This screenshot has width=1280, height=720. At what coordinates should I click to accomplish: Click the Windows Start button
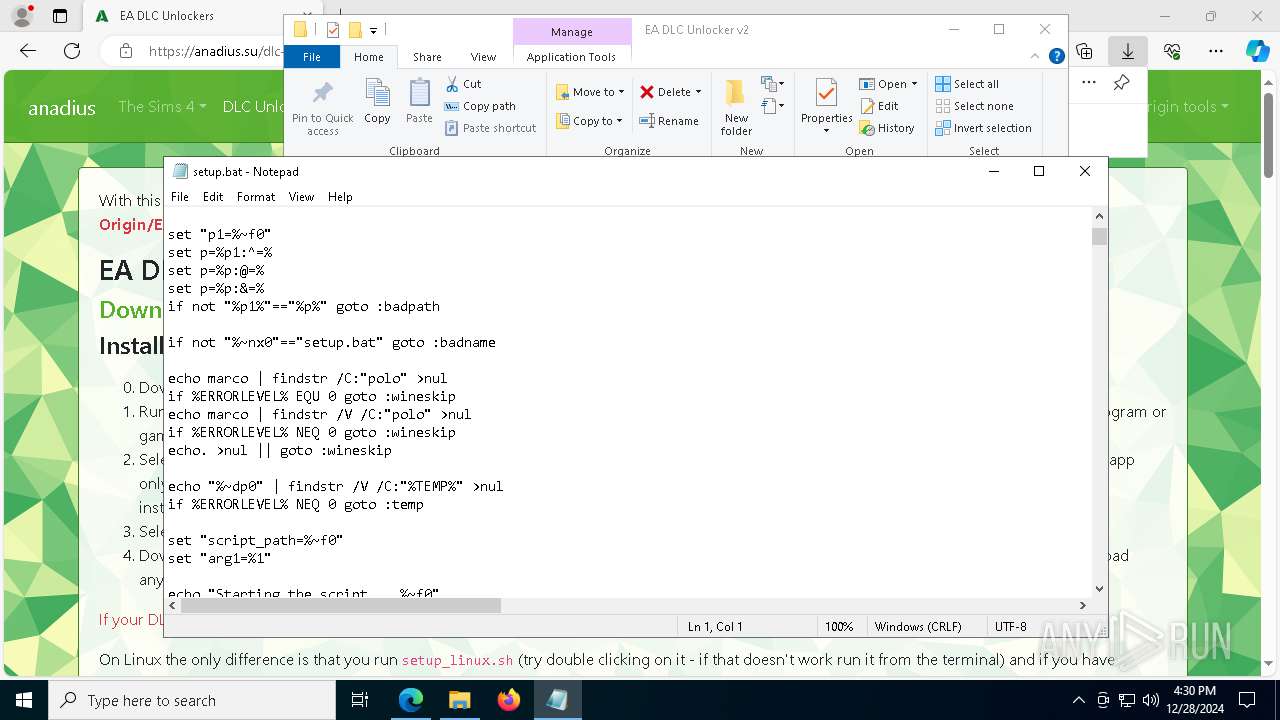click(x=23, y=700)
